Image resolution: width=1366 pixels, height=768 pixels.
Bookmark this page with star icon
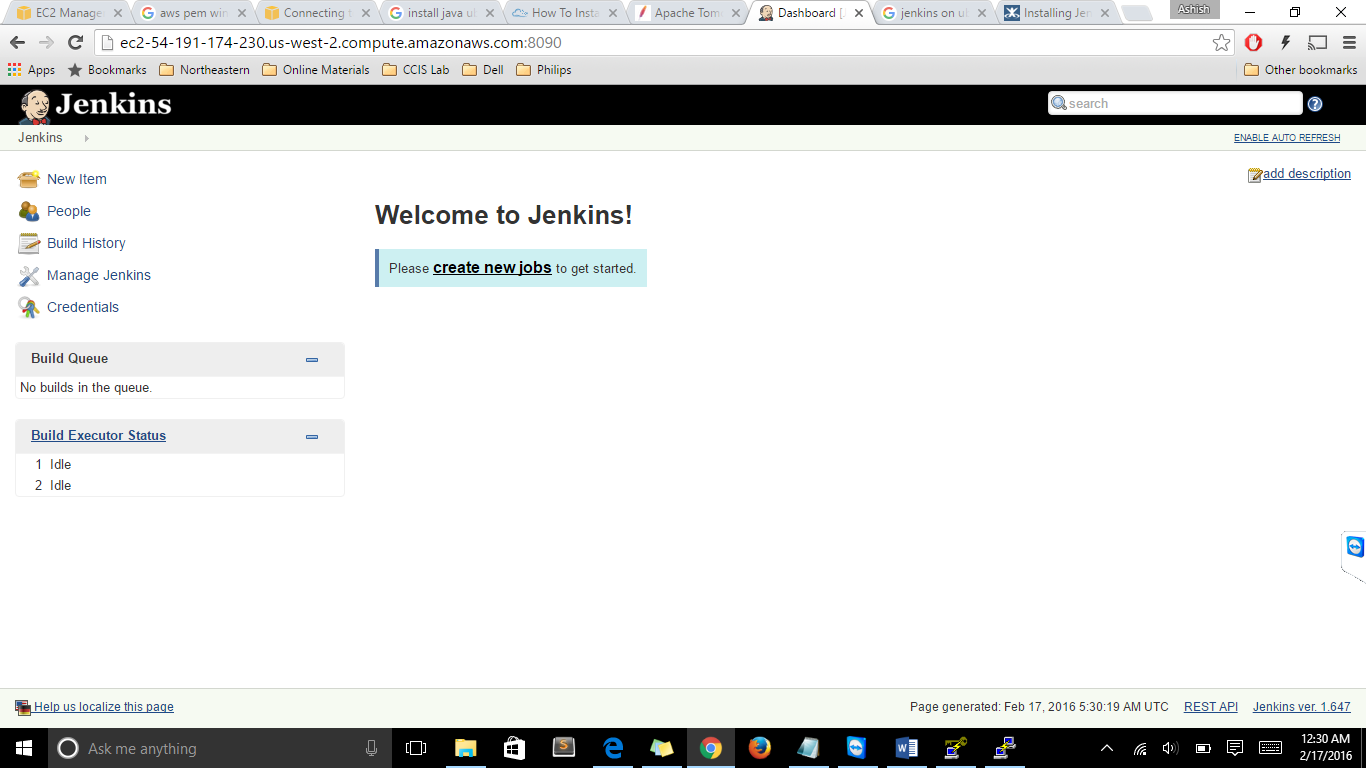[x=1221, y=43]
